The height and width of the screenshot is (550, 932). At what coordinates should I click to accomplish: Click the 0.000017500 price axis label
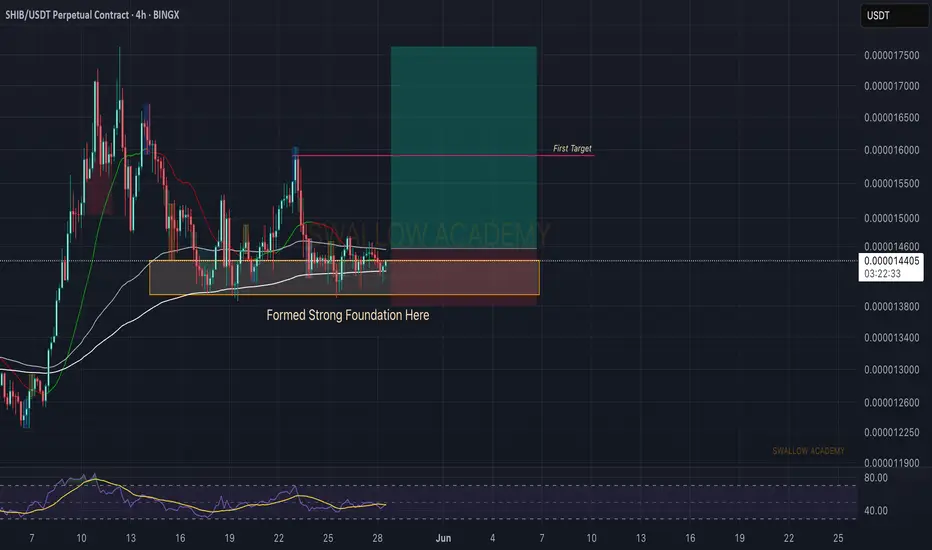click(x=892, y=55)
